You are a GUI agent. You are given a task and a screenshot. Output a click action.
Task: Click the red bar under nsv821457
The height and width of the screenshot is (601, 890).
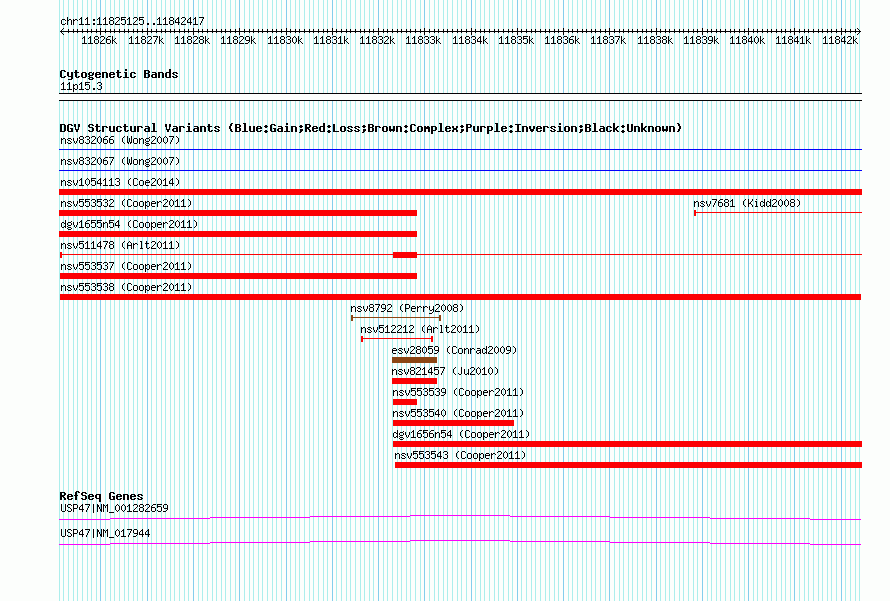pyautogui.click(x=414, y=381)
